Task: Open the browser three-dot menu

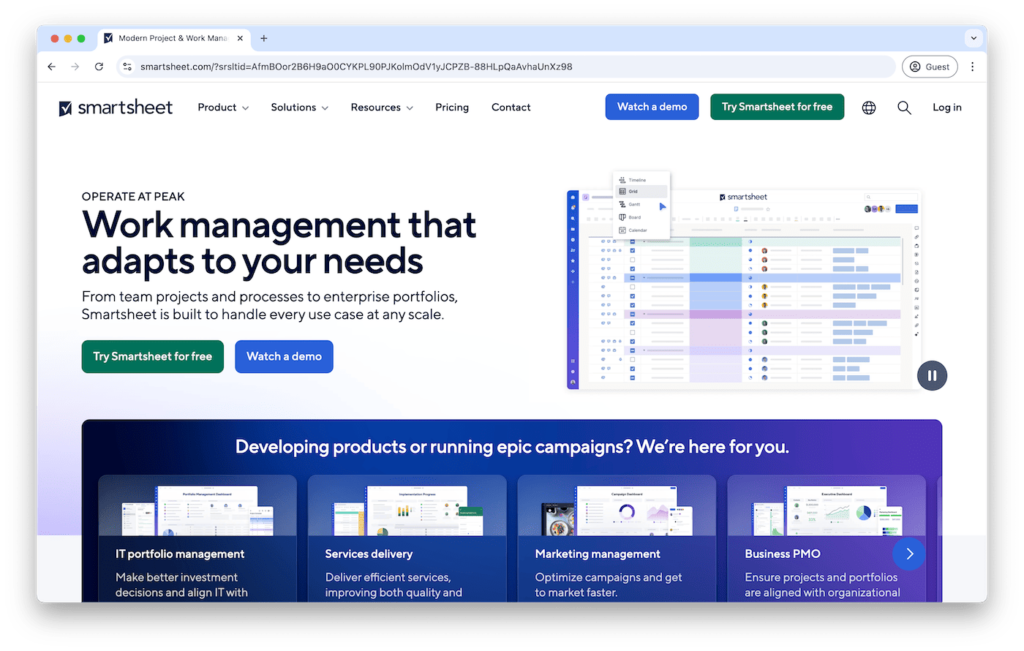Action: point(972,67)
